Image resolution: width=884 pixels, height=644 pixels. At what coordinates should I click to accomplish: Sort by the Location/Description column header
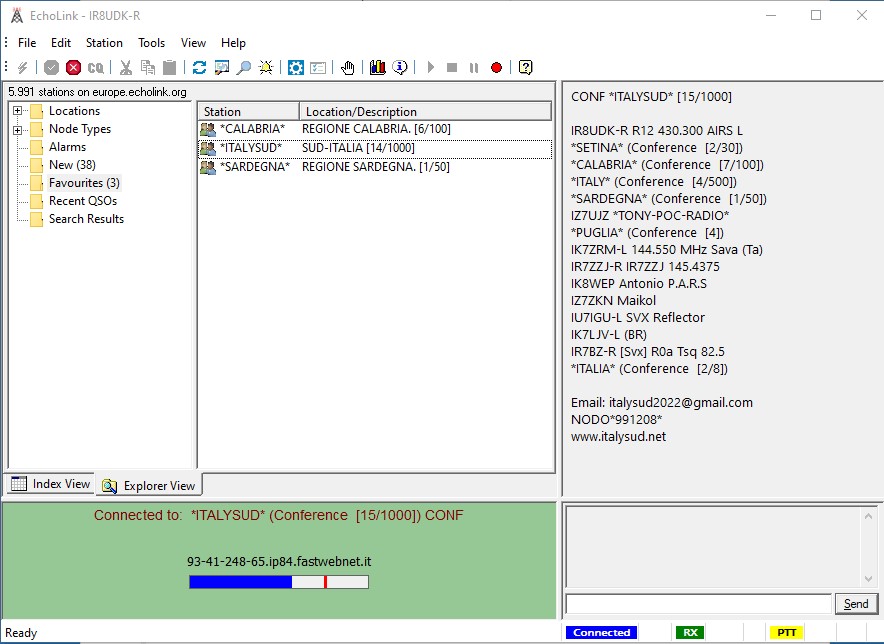[425, 112]
